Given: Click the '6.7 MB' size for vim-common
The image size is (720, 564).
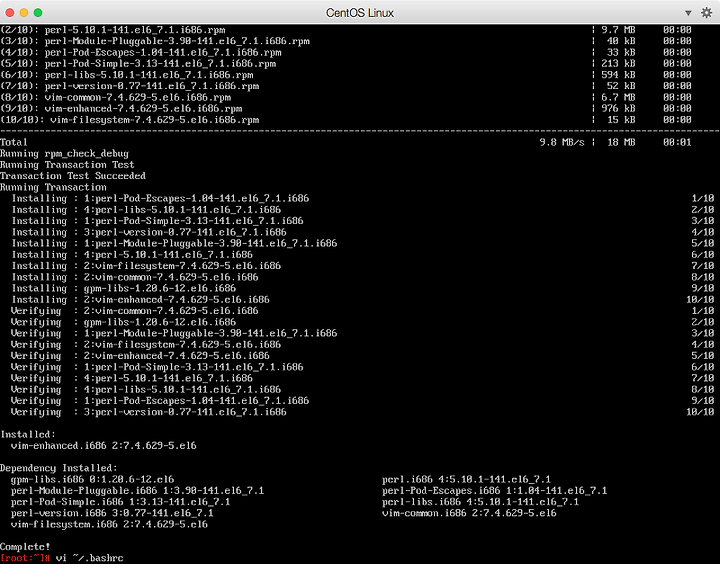Looking at the screenshot, I should click(618, 97).
